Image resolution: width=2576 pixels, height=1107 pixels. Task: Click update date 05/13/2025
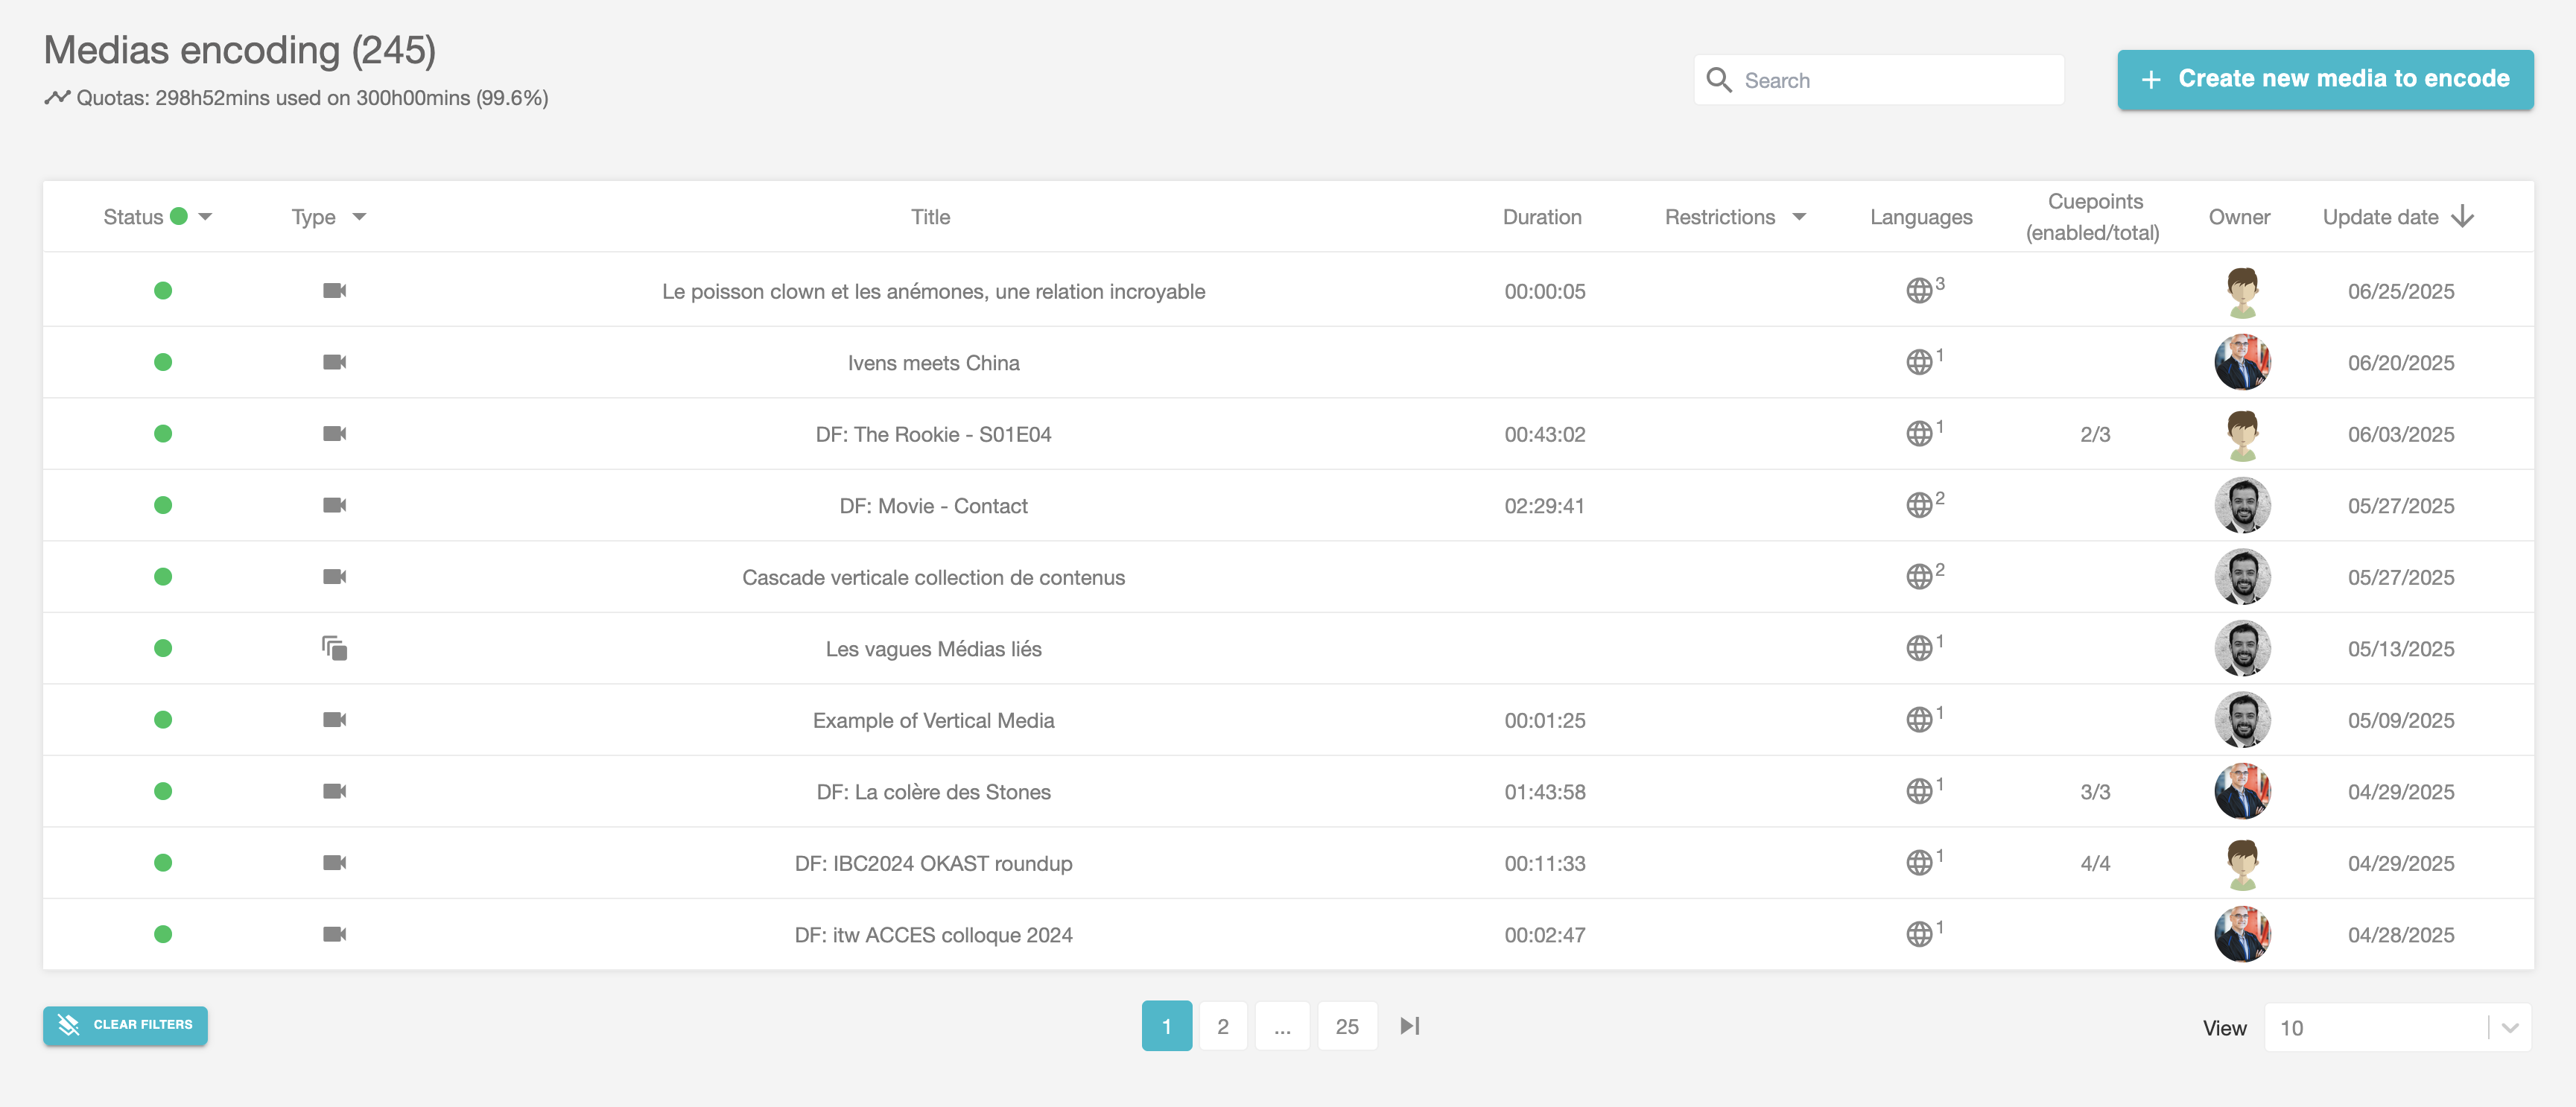click(2400, 649)
